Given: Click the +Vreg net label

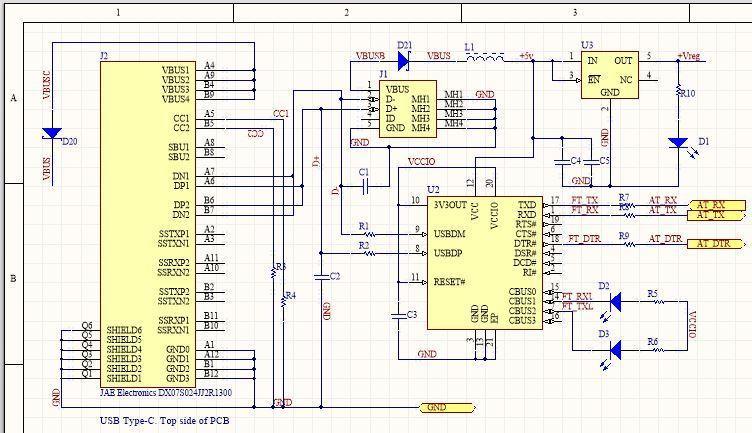Looking at the screenshot, I should tap(689, 56).
